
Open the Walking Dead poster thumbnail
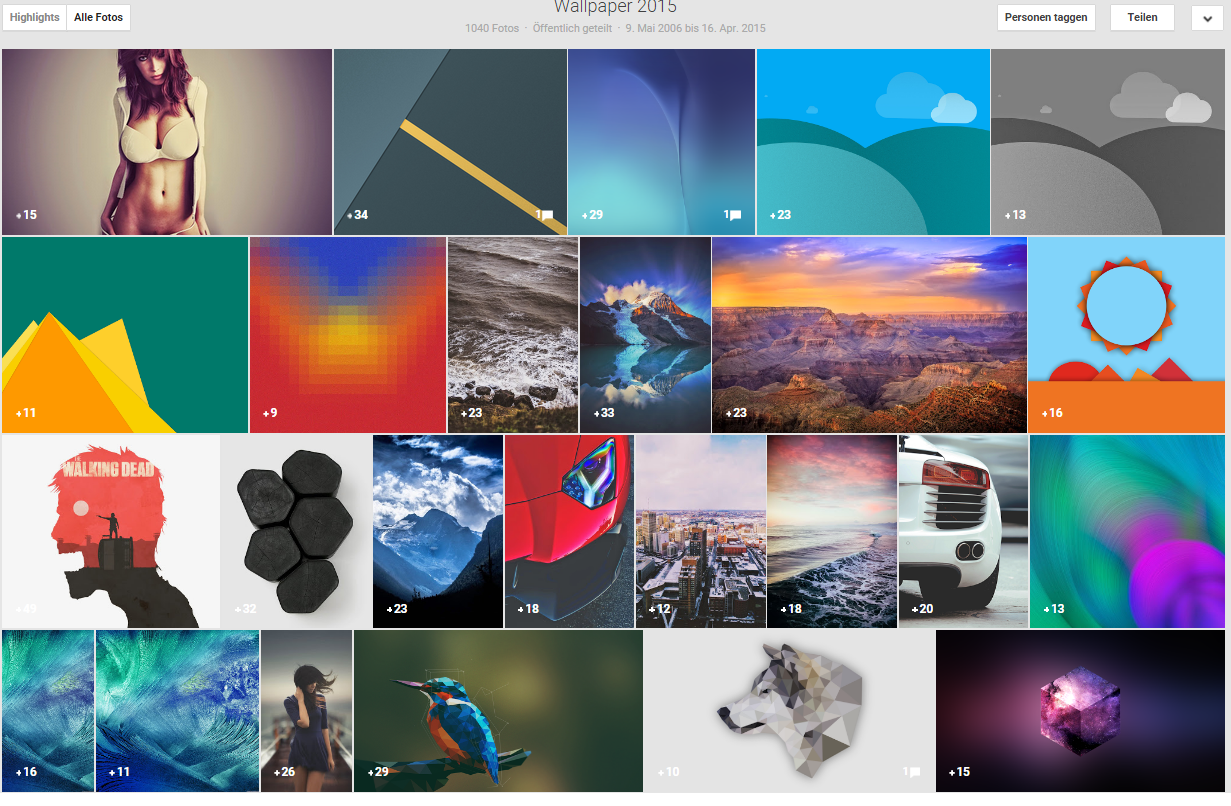(x=110, y=530)
